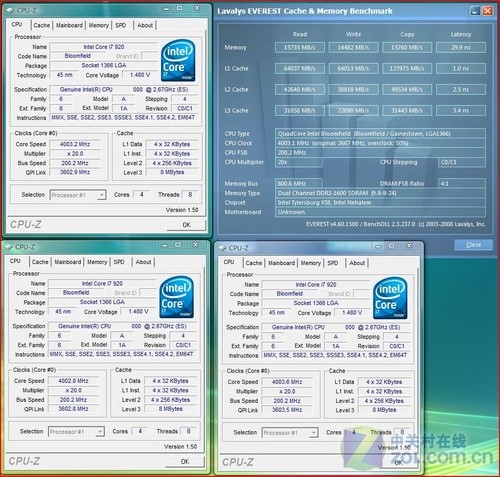500x477 pixels.
Task: Close the EVEREST benchmark window with the red X
Action: 488,11
